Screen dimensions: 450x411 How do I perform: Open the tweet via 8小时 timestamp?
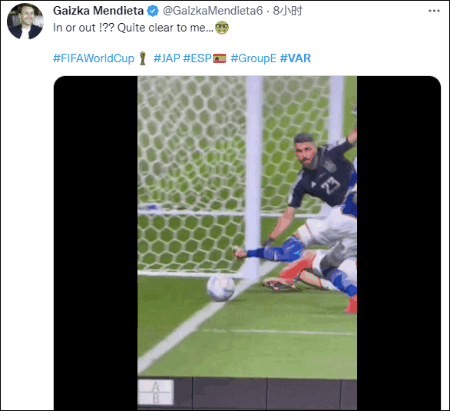288,11
